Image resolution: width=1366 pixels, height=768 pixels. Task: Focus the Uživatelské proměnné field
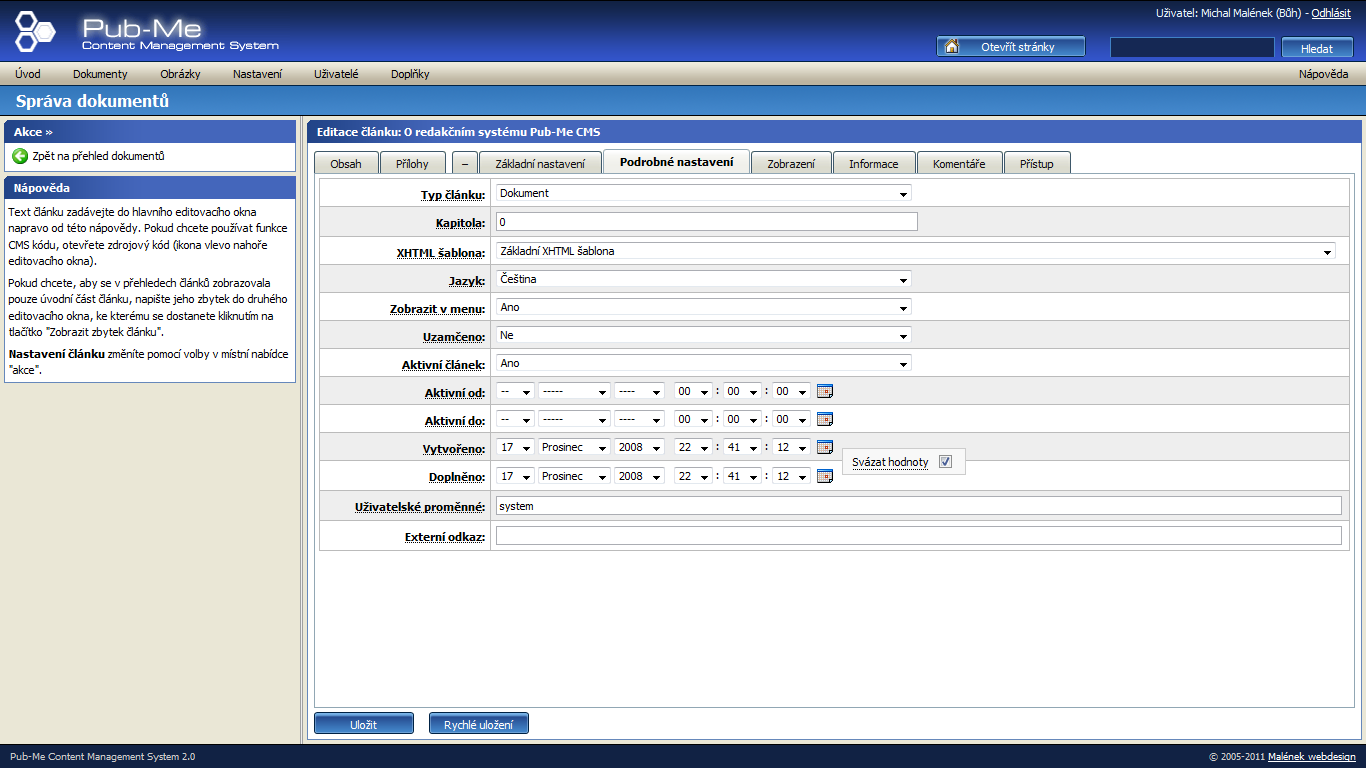[919, 506]
